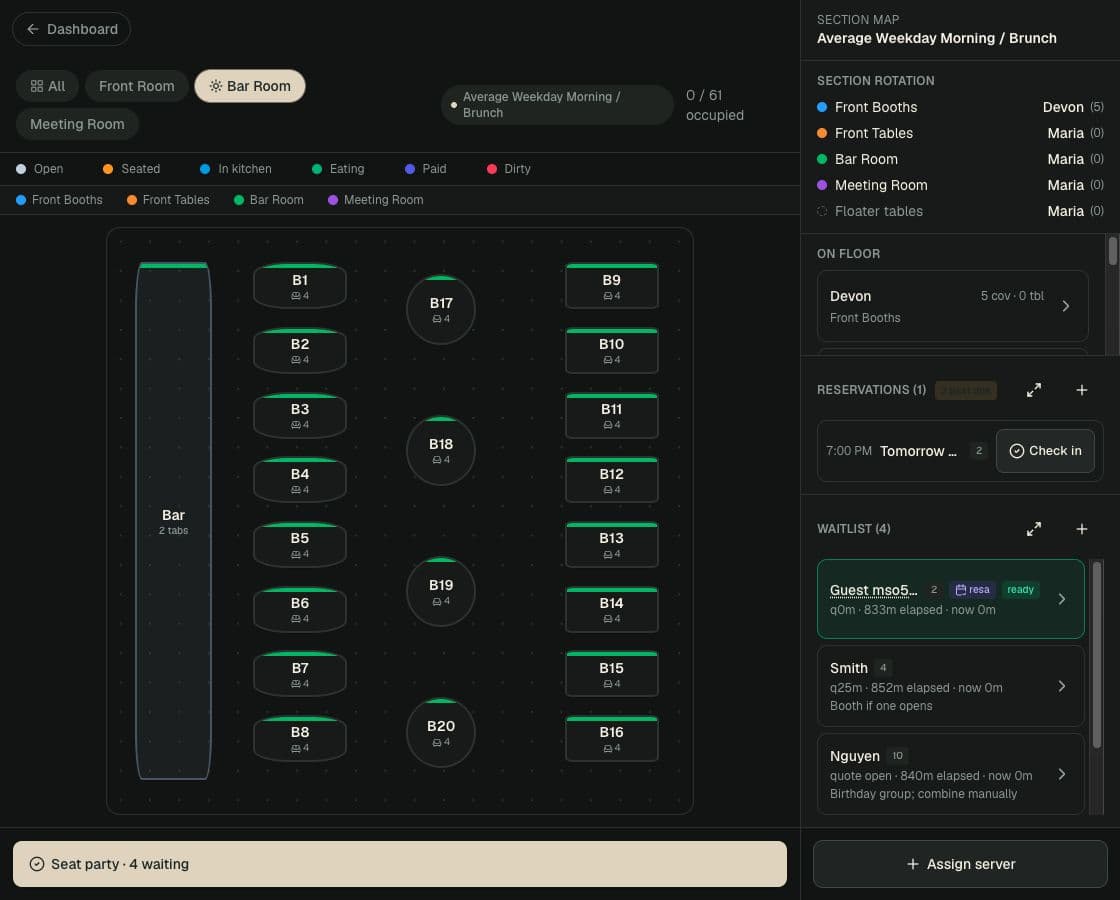Check in the 7:00 PM reservation
1120x900 pixels.
(x=1045, y=451)
